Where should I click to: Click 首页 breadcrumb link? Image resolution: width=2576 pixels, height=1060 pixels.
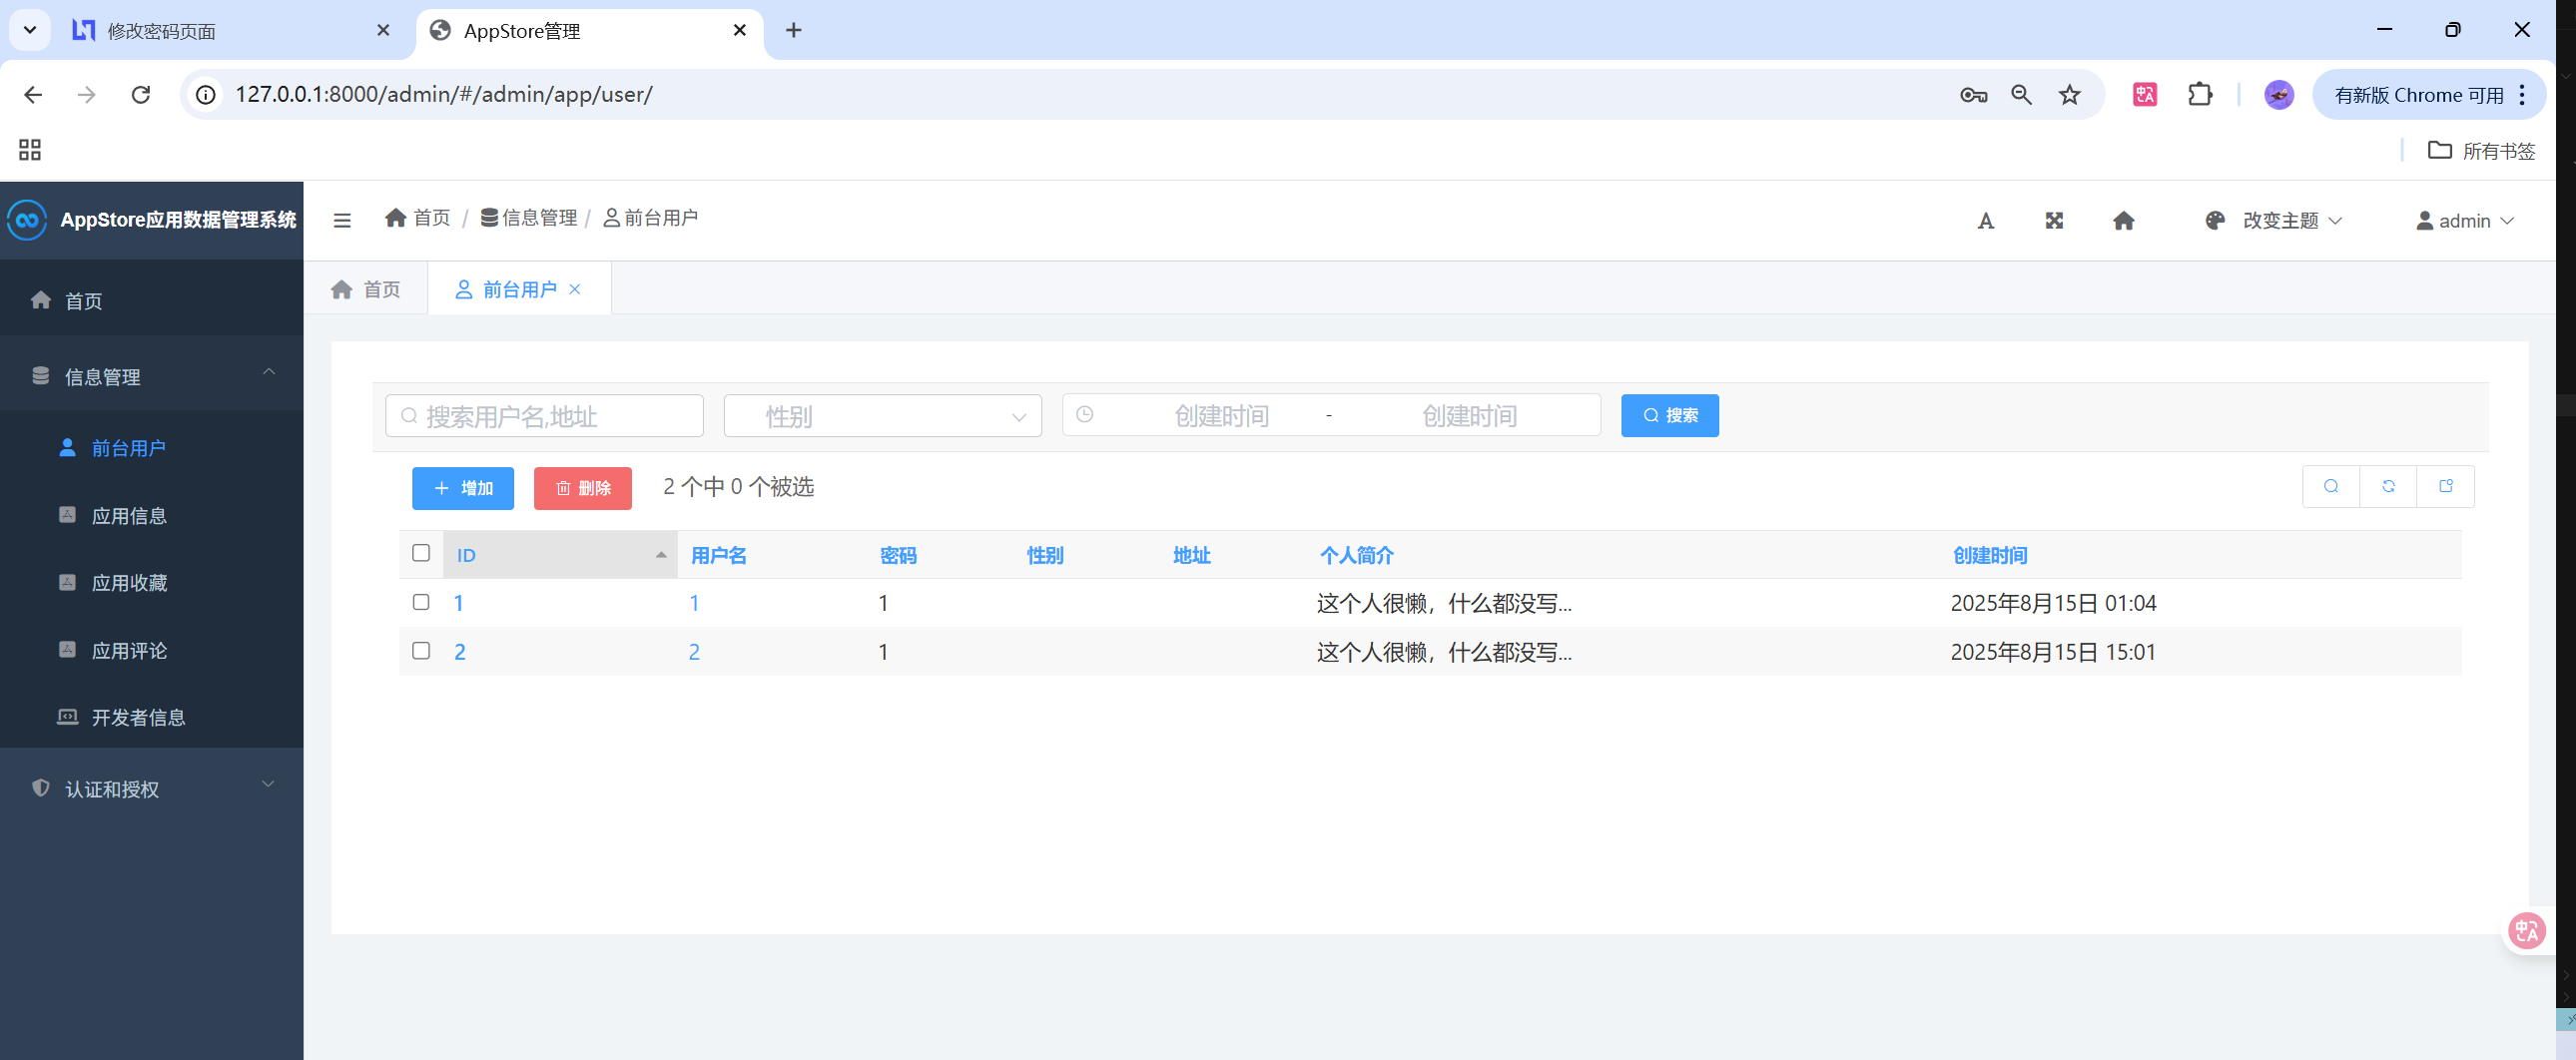pyautogui.click(x=418, y=218)
